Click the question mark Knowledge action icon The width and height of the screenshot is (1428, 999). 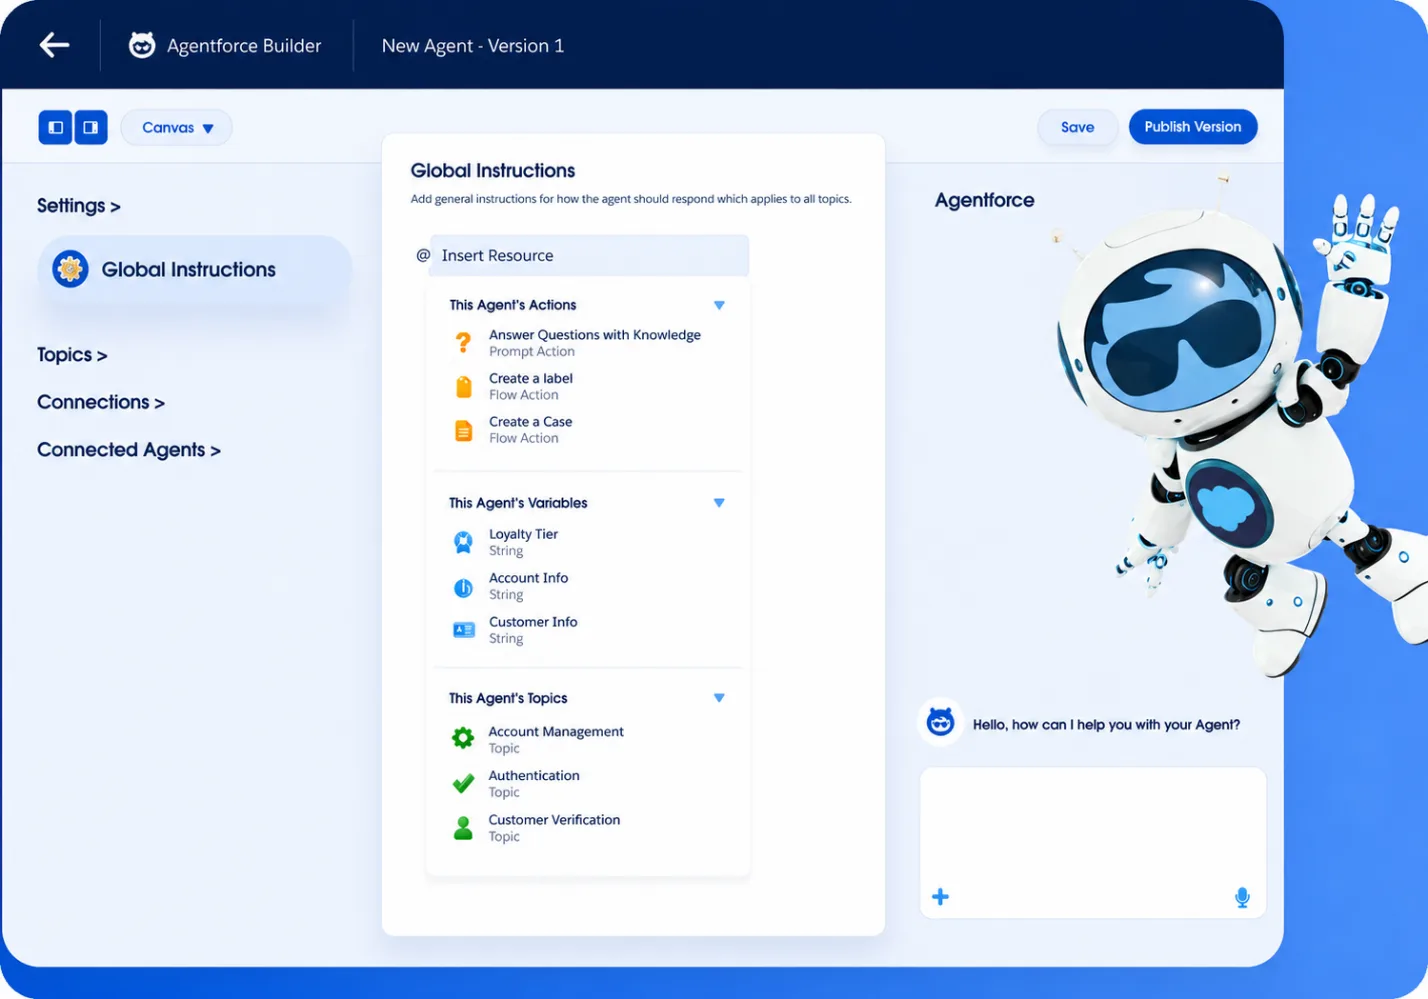[463, 342]
